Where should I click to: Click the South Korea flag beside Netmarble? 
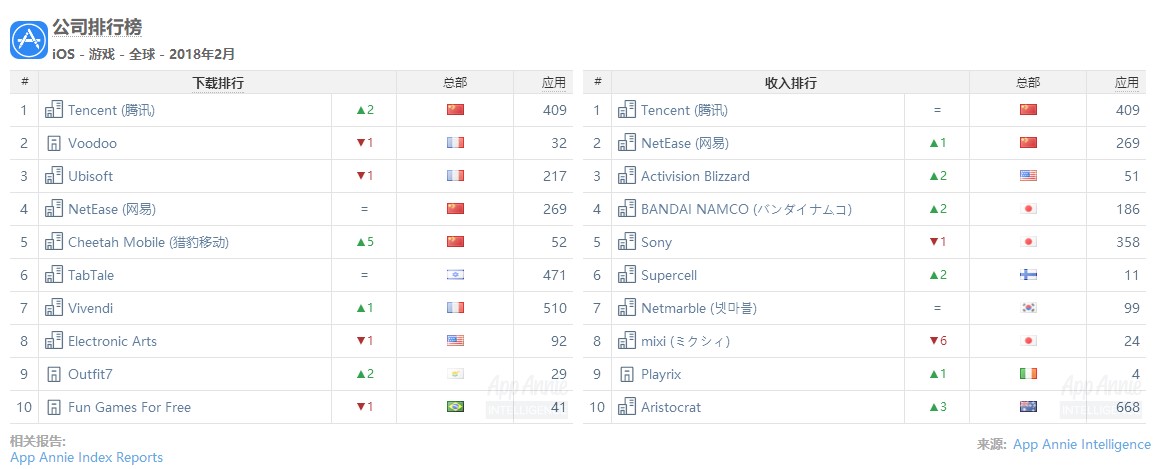(1028, 308)
